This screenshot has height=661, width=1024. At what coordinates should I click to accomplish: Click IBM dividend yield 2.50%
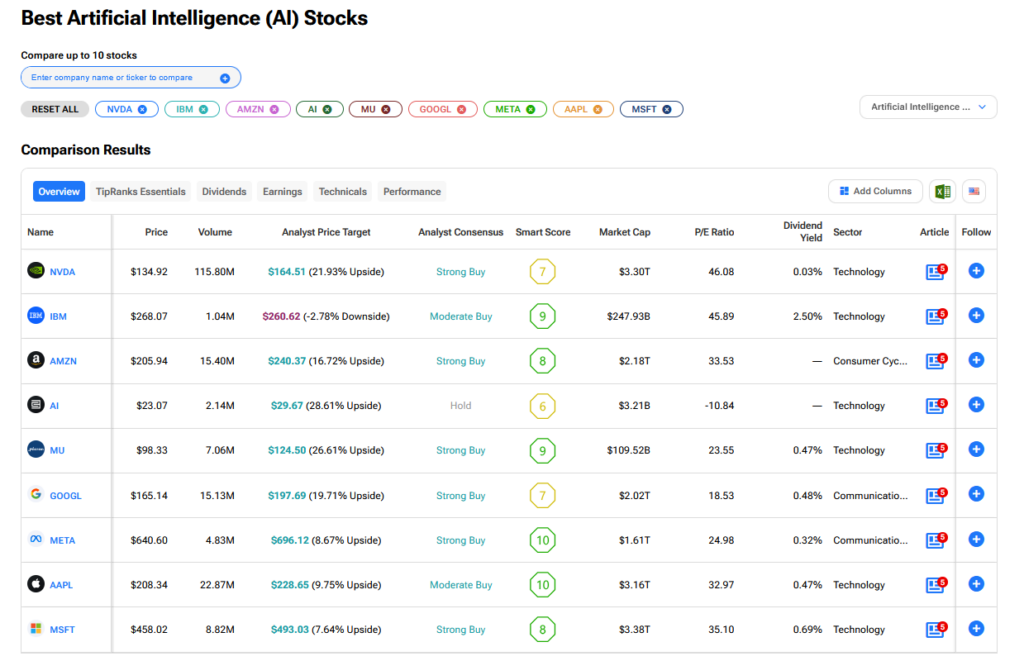pyautogui.click(x=807, y=316)
